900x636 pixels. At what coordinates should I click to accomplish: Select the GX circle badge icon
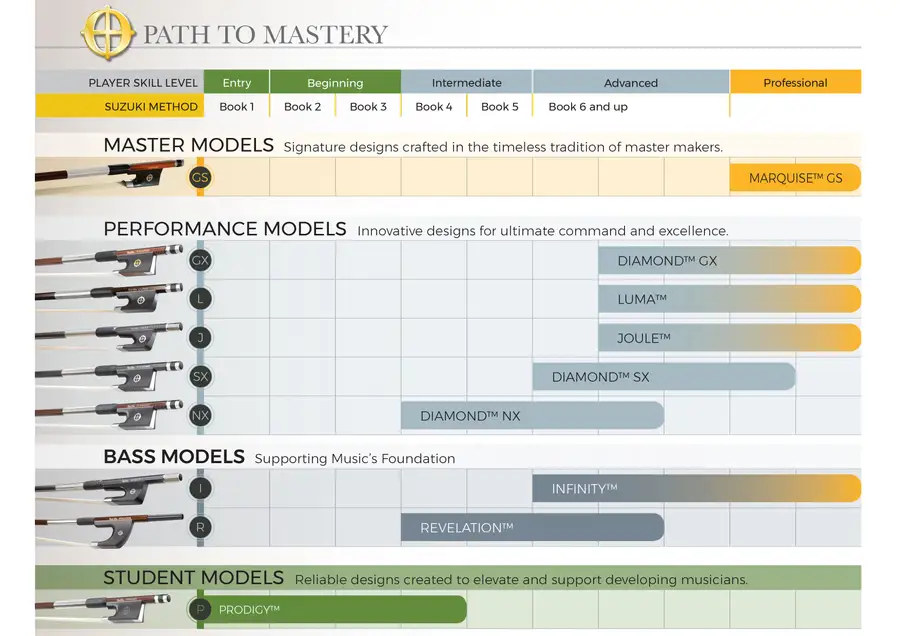tap(200, 261)
